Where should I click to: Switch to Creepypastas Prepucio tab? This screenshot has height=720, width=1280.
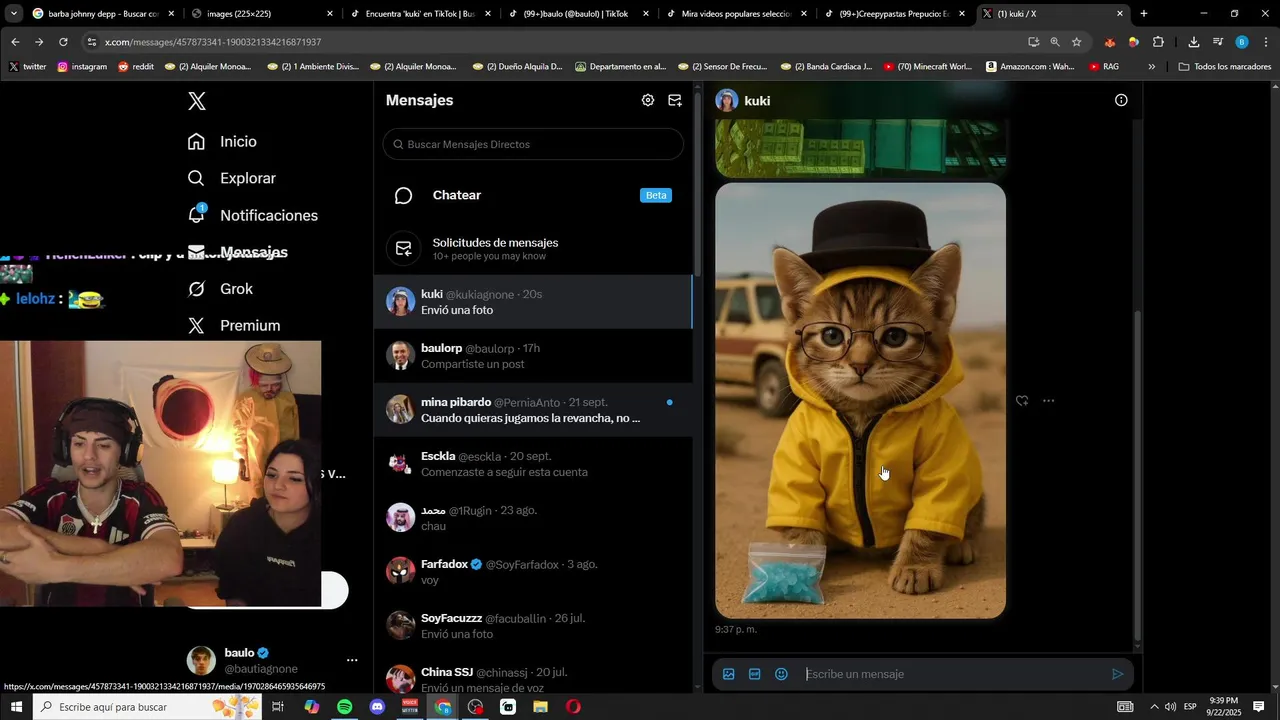(x=894, y=14)
